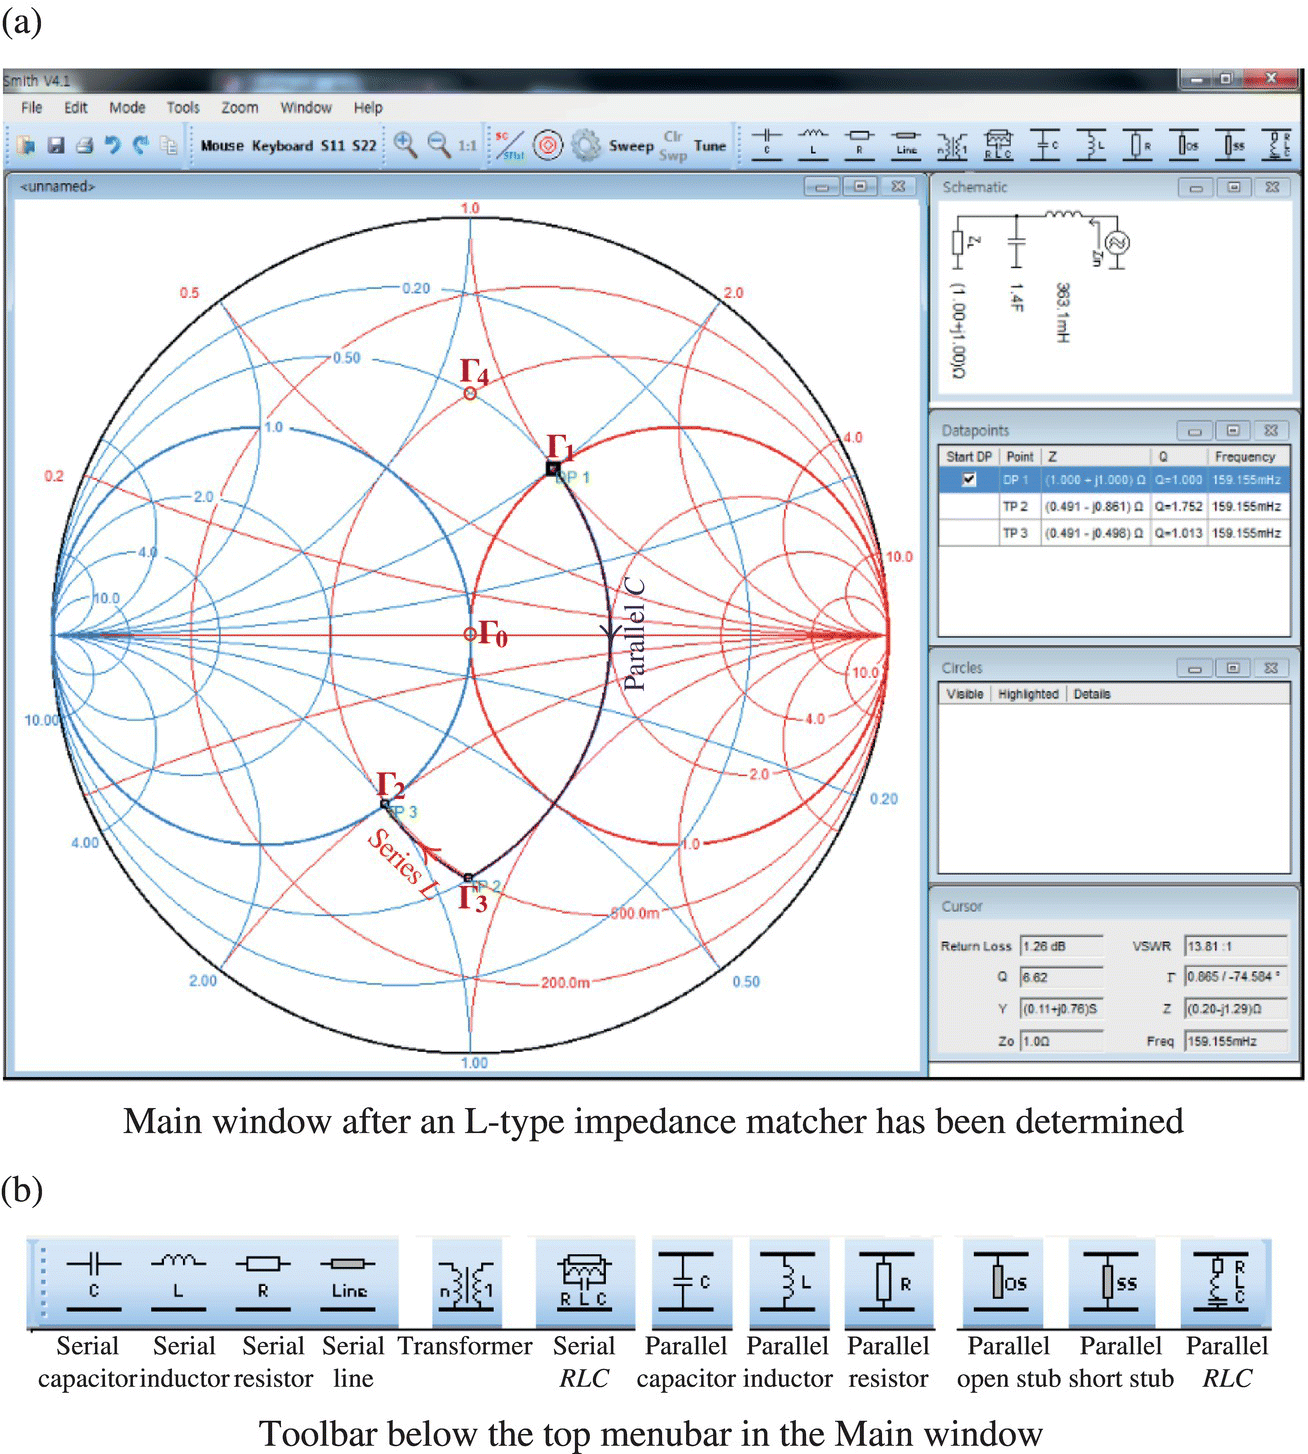1308x1454 pixels.
Task: Insert parallel resistor from main window toolbar
Action: pyautogui.click(x=1139, y=146)
